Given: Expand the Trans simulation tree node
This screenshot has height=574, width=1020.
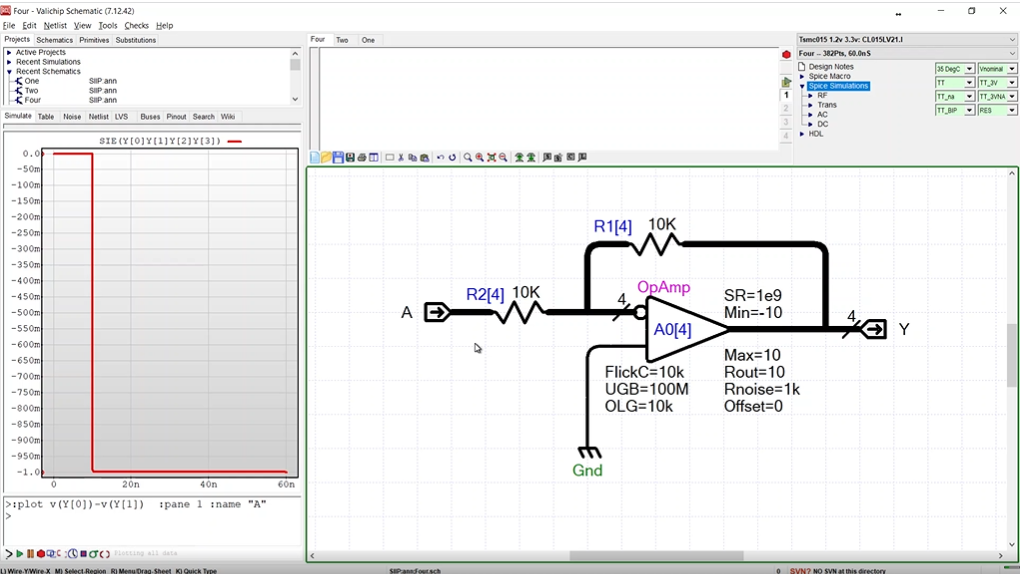Looking at the screenshot, I should pyautogui.click(x=811, y=105).
